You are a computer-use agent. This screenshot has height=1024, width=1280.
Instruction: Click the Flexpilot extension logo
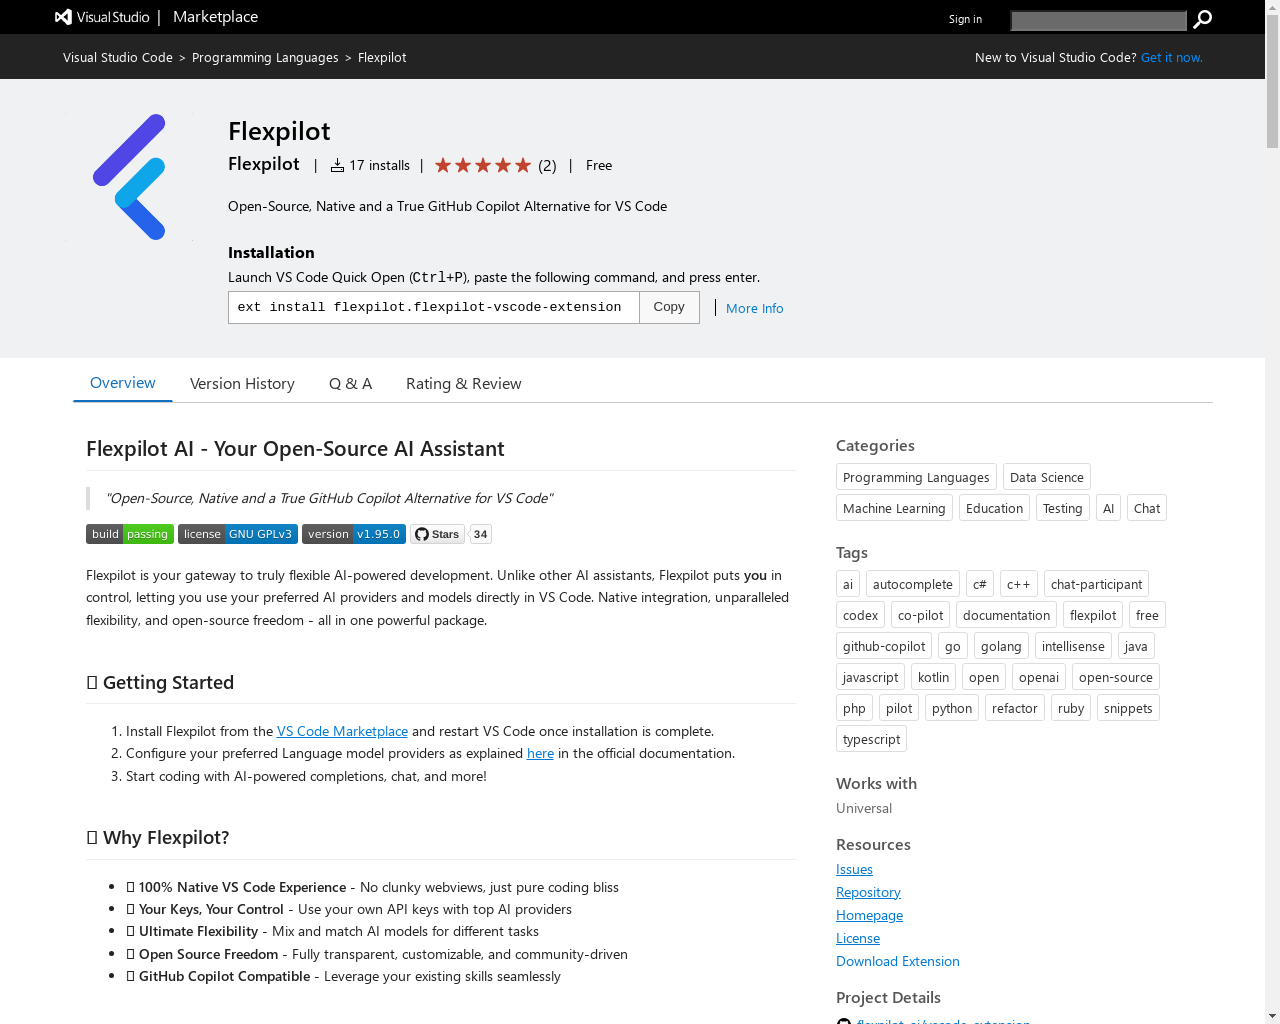click(130, 177)
